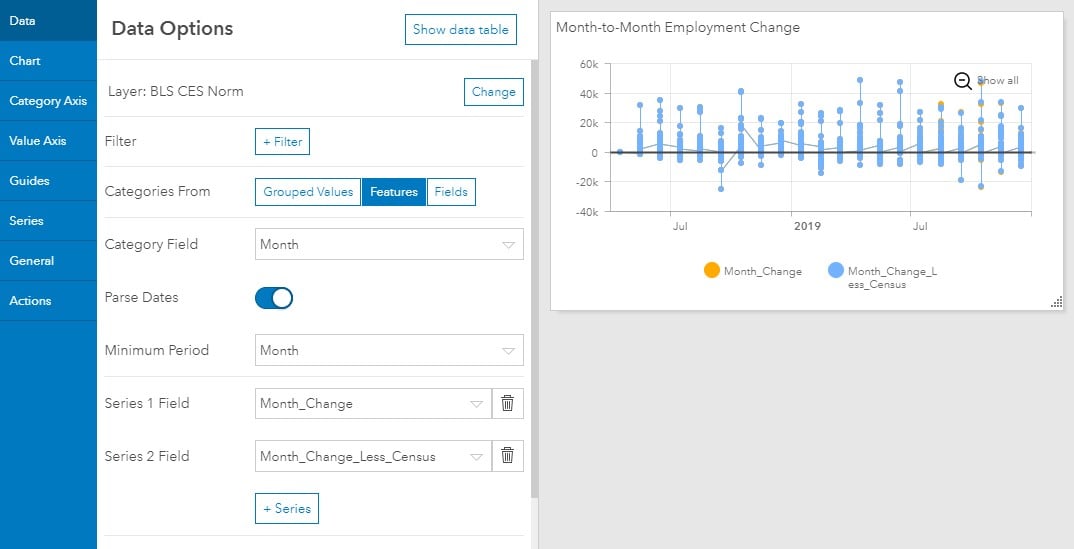Open the Value Axis tab
Screen dimensions: 1074x549
pos(48,141)
